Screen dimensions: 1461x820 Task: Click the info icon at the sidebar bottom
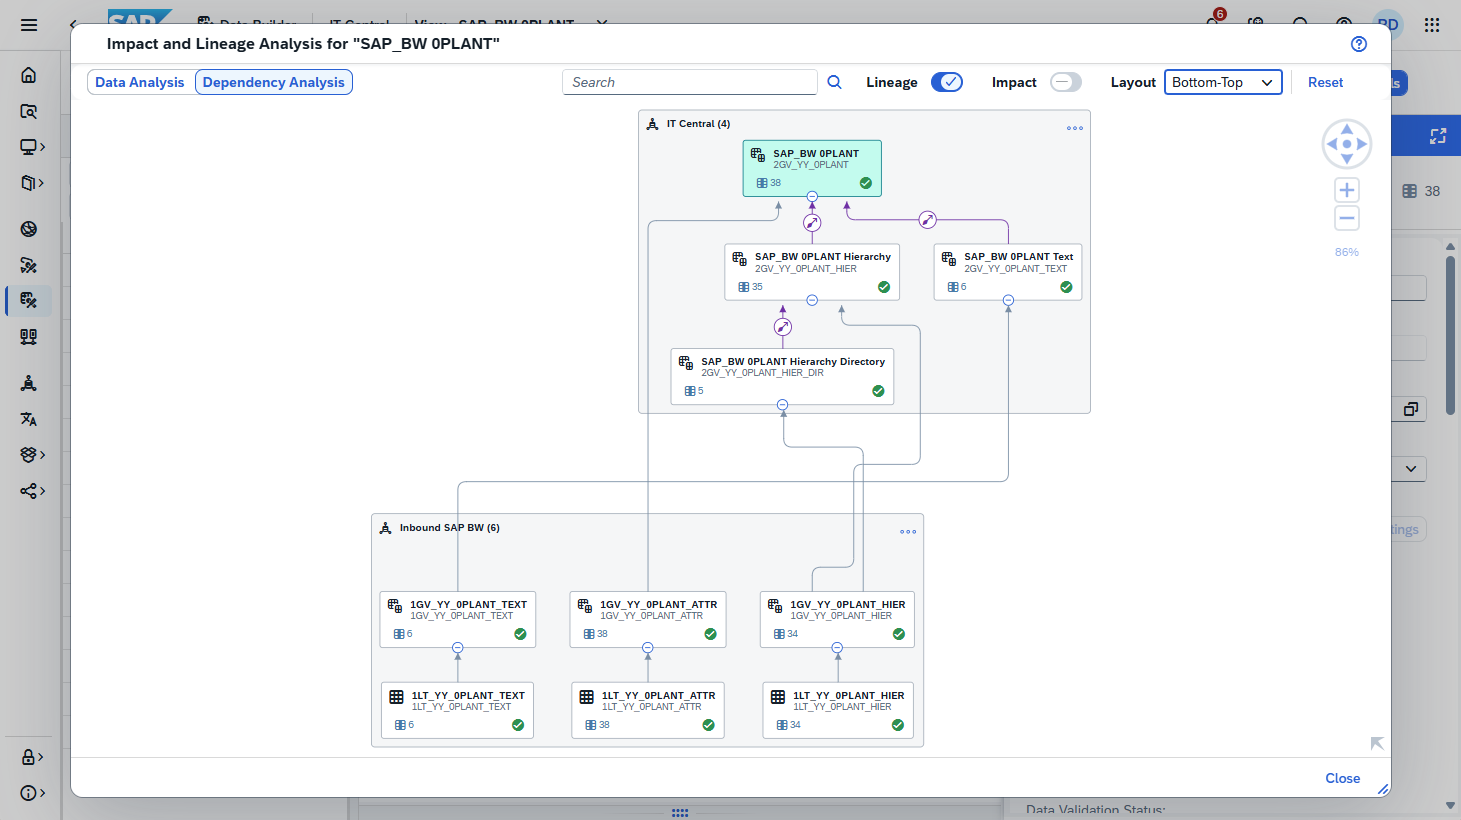(x=29, y=793)
